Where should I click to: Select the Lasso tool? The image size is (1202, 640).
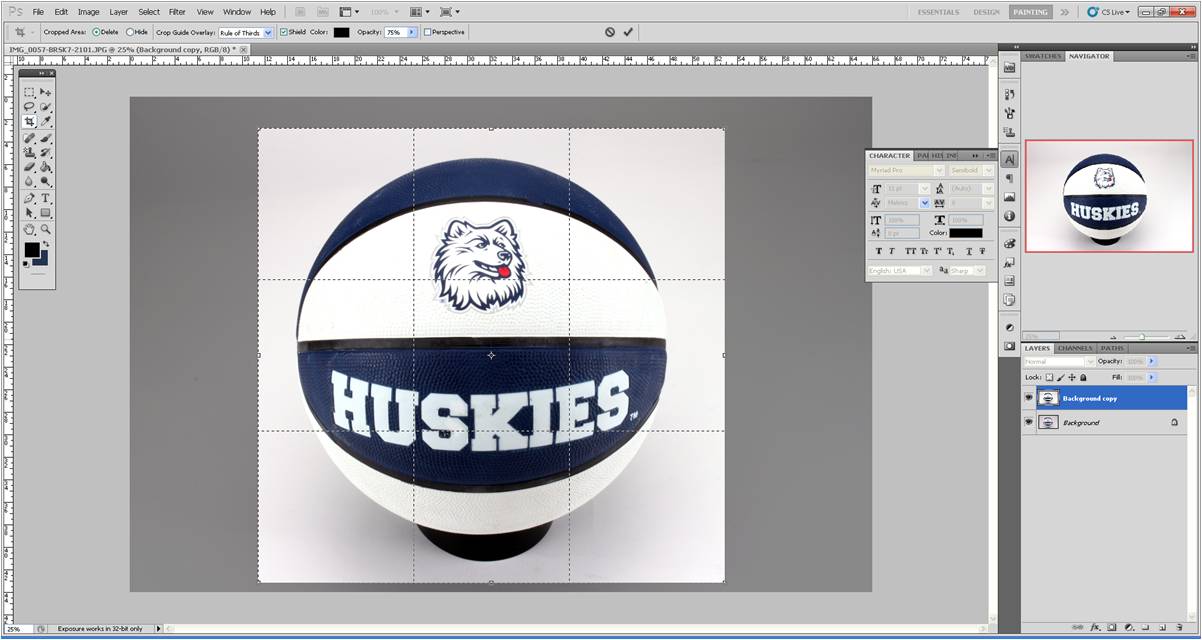[x=29, y=107]
